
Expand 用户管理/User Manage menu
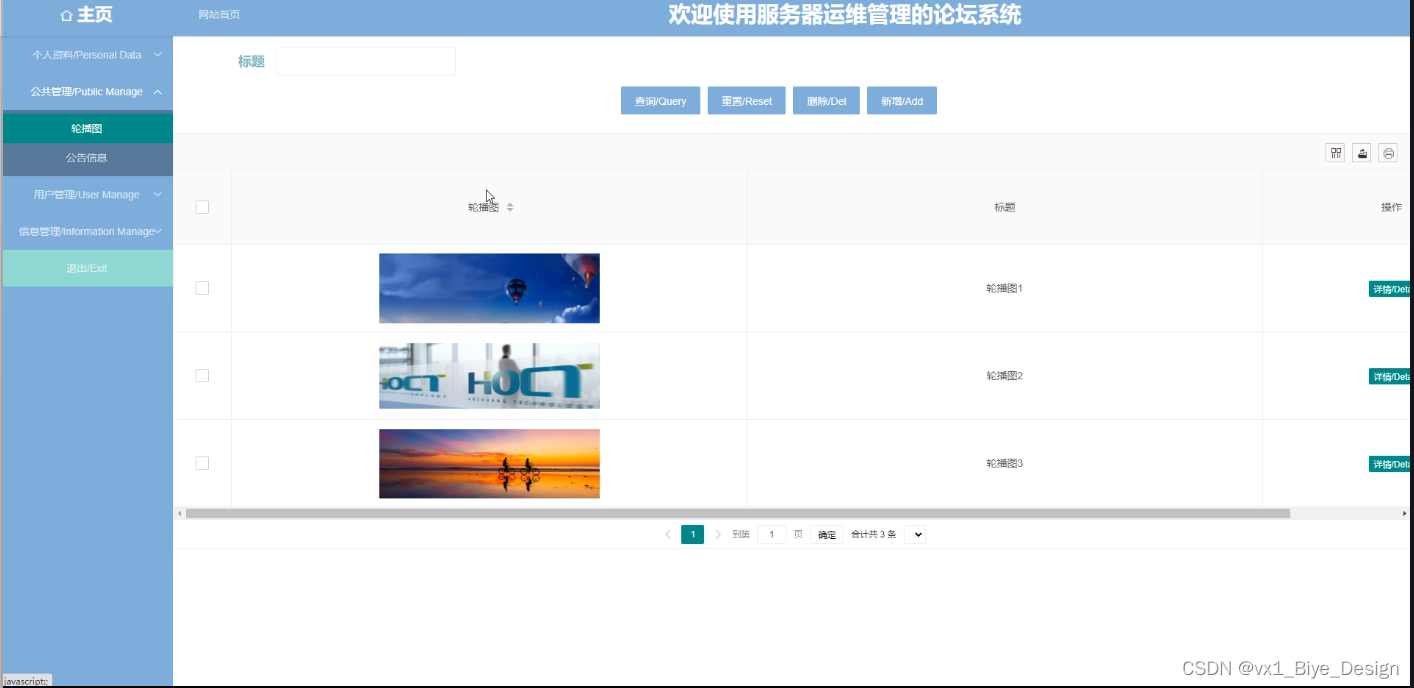click(x=88, y=195)
